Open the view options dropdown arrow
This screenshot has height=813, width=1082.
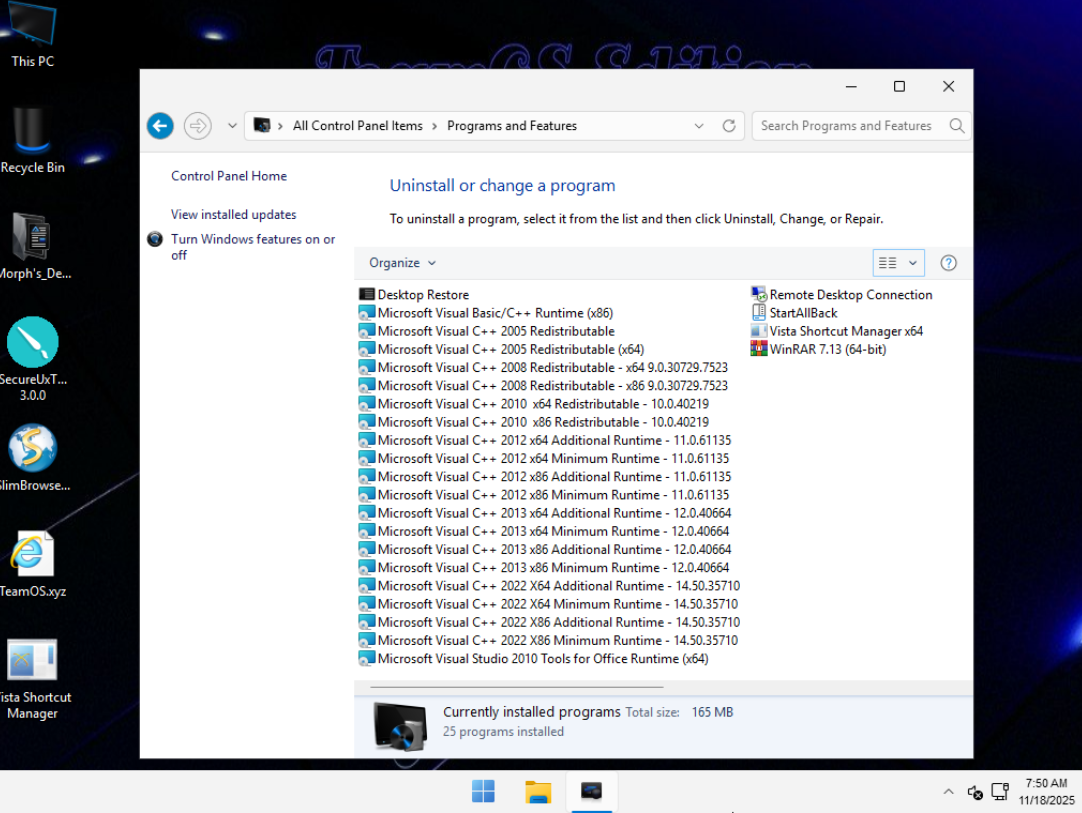912,263
